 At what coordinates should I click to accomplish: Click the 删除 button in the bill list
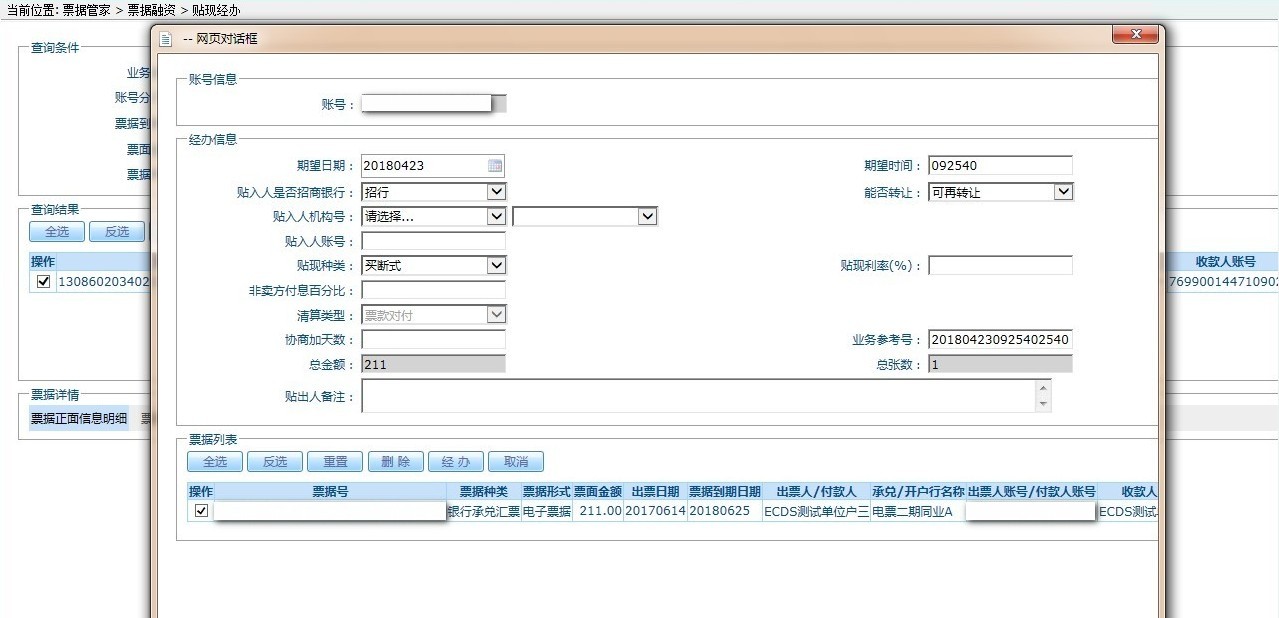coord(395,461)
